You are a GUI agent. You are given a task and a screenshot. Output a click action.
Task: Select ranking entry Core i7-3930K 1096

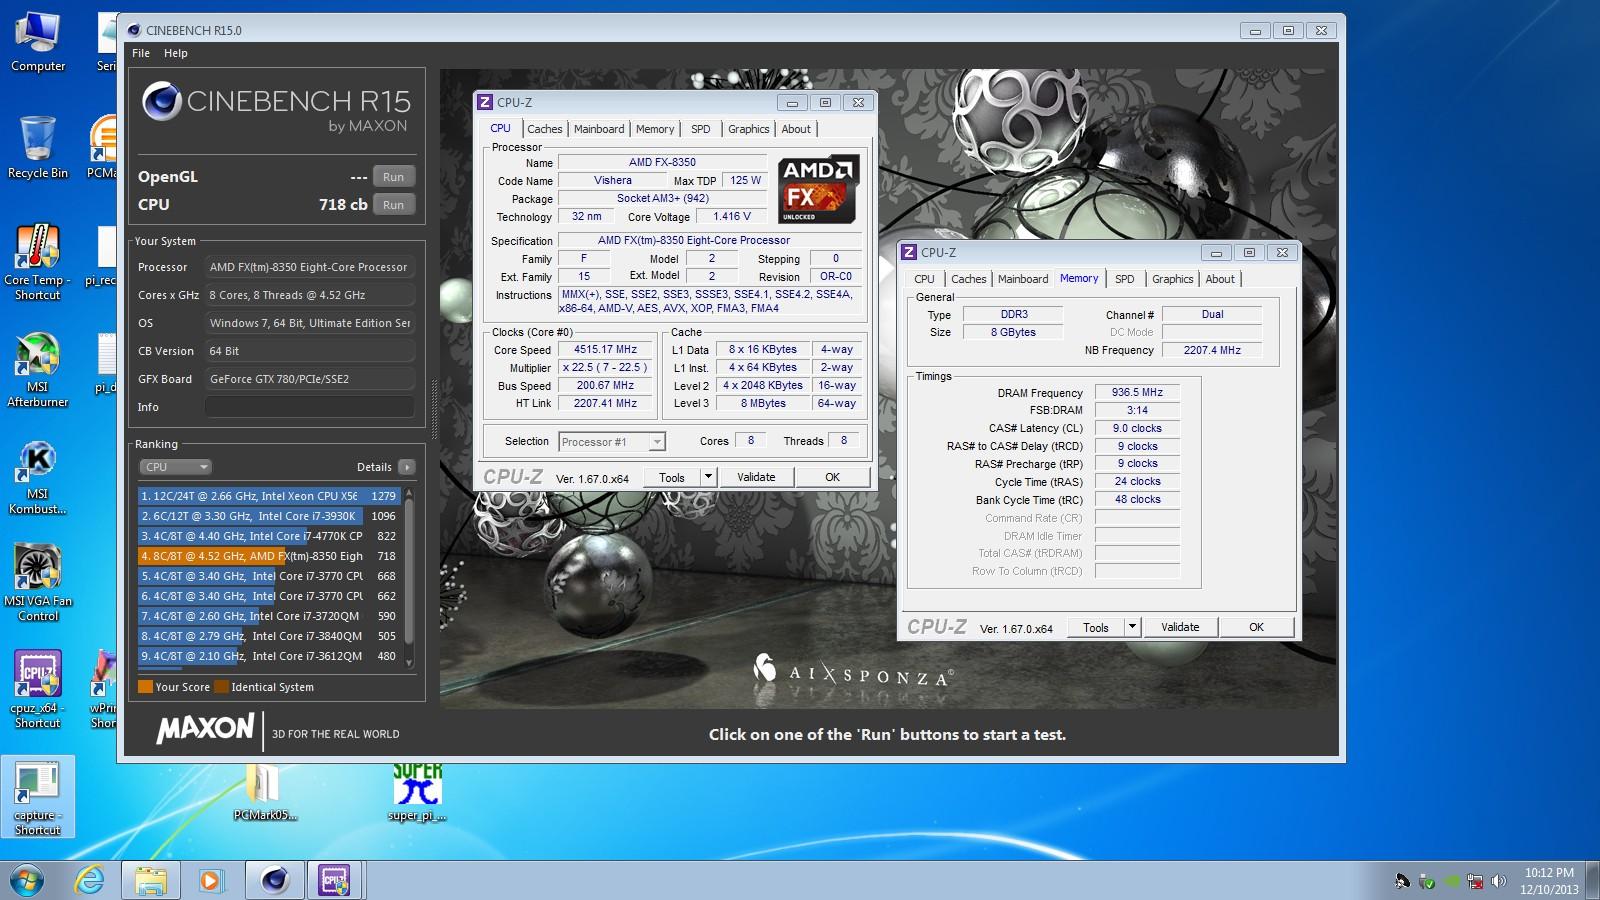(x=268, y=516)
